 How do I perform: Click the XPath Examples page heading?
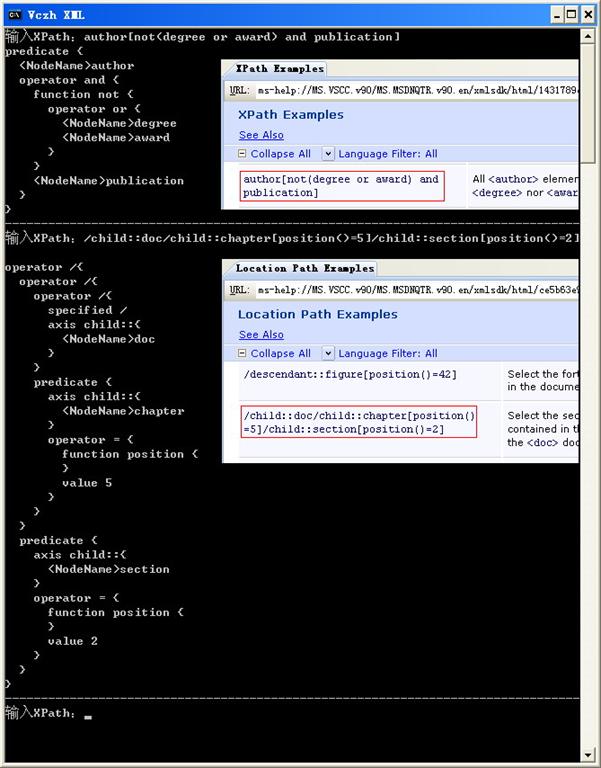point(290,115)
